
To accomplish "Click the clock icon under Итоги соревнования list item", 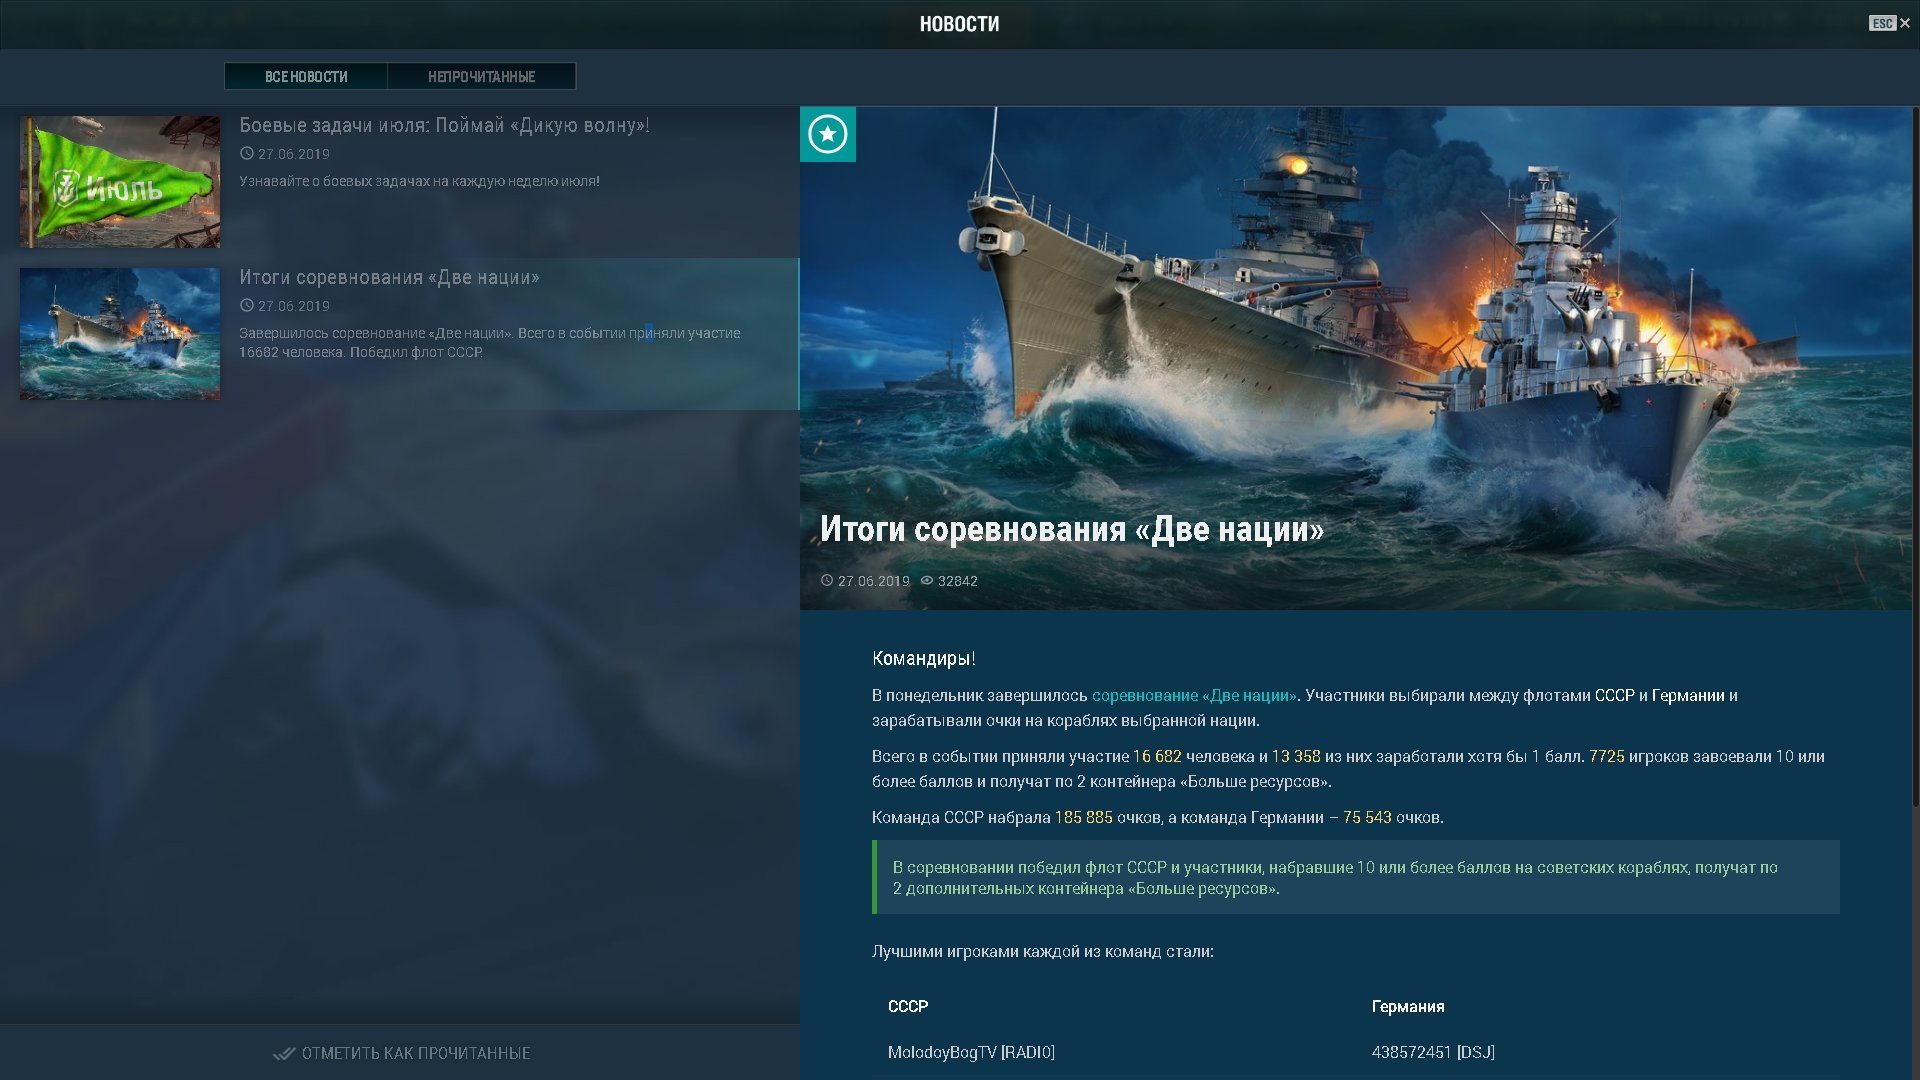I will tap(247, 306).
